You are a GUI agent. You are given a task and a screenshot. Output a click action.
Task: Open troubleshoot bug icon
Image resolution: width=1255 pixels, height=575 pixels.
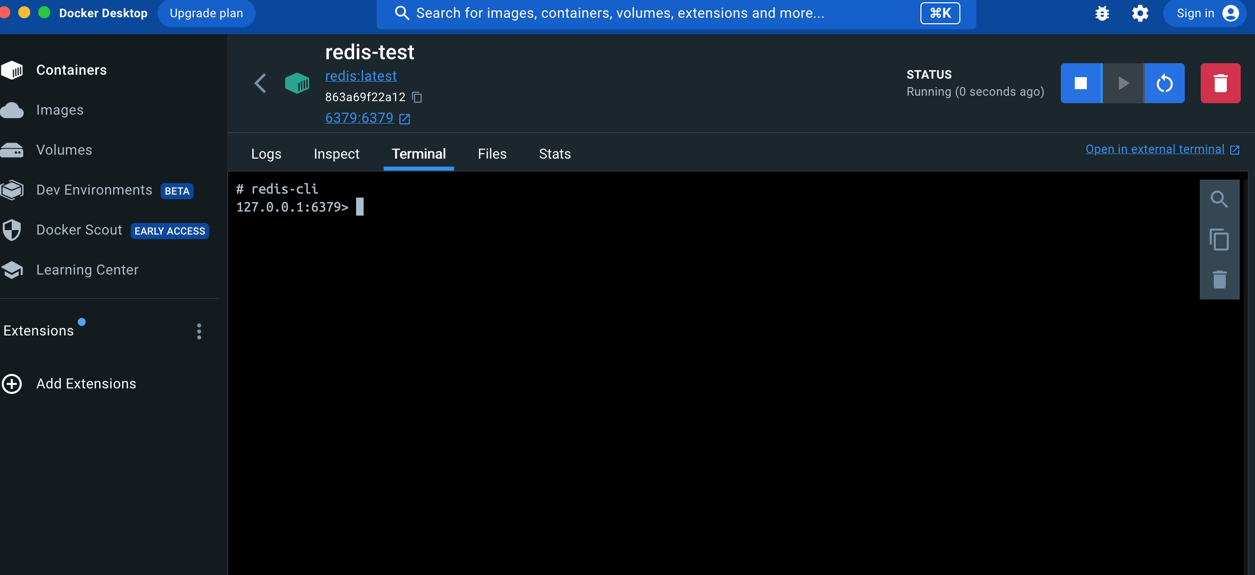[1102, 13]
